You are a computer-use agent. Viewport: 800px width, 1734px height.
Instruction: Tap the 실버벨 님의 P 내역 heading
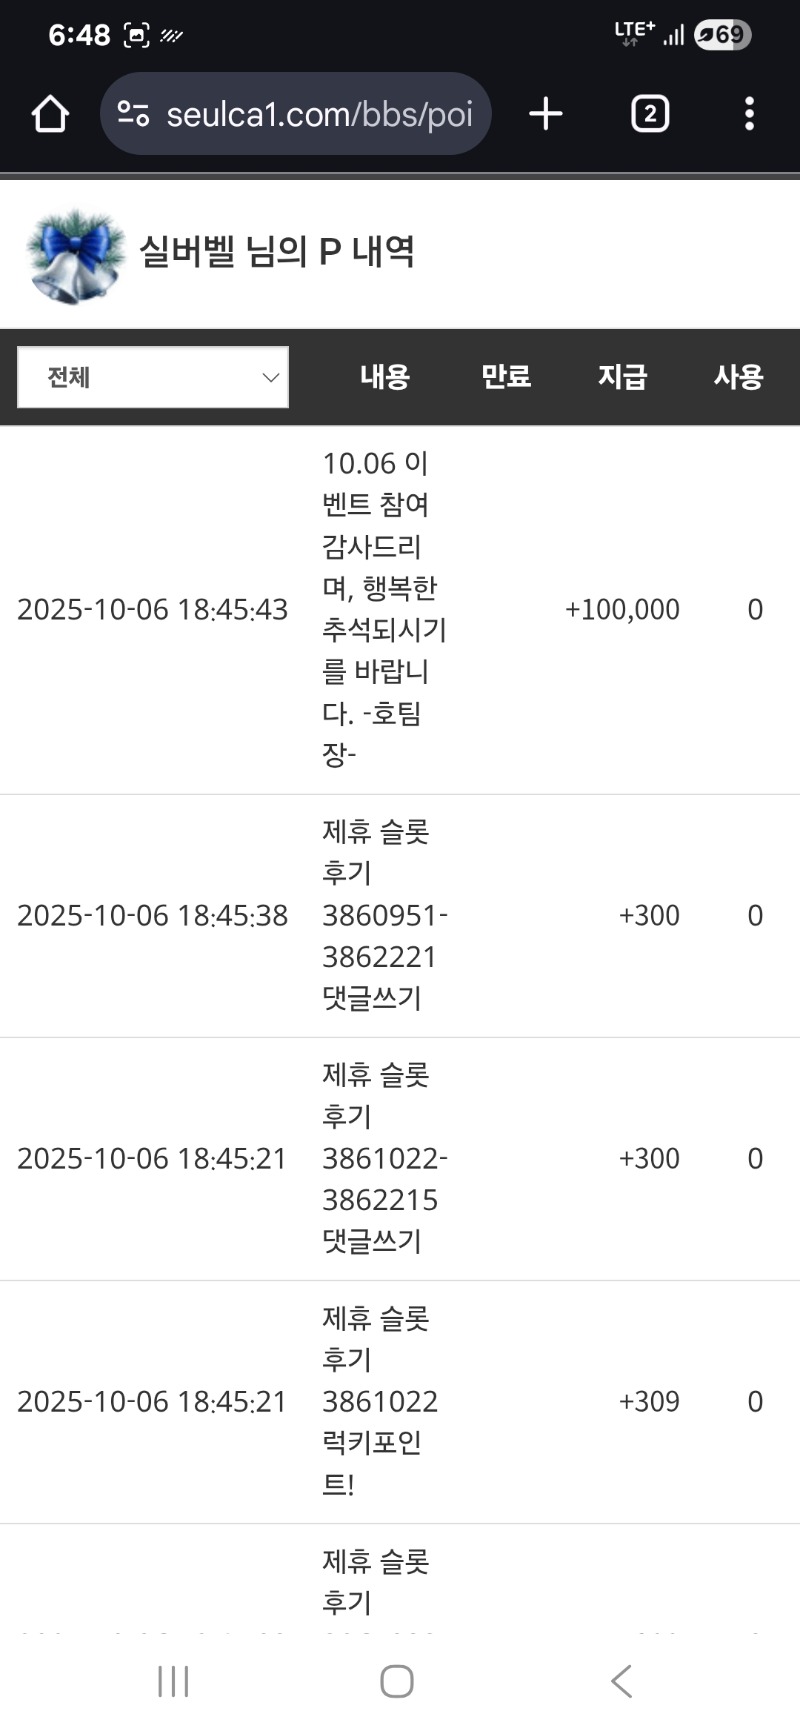(x=276, y=252)
